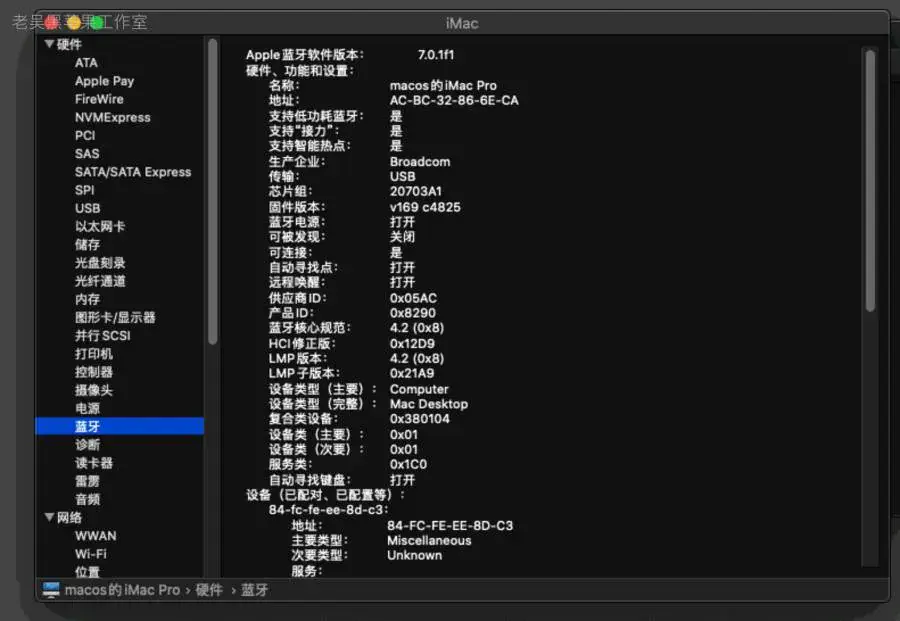Click software version 7.0.1f1

pyautogui.click(x=436, y=55)
